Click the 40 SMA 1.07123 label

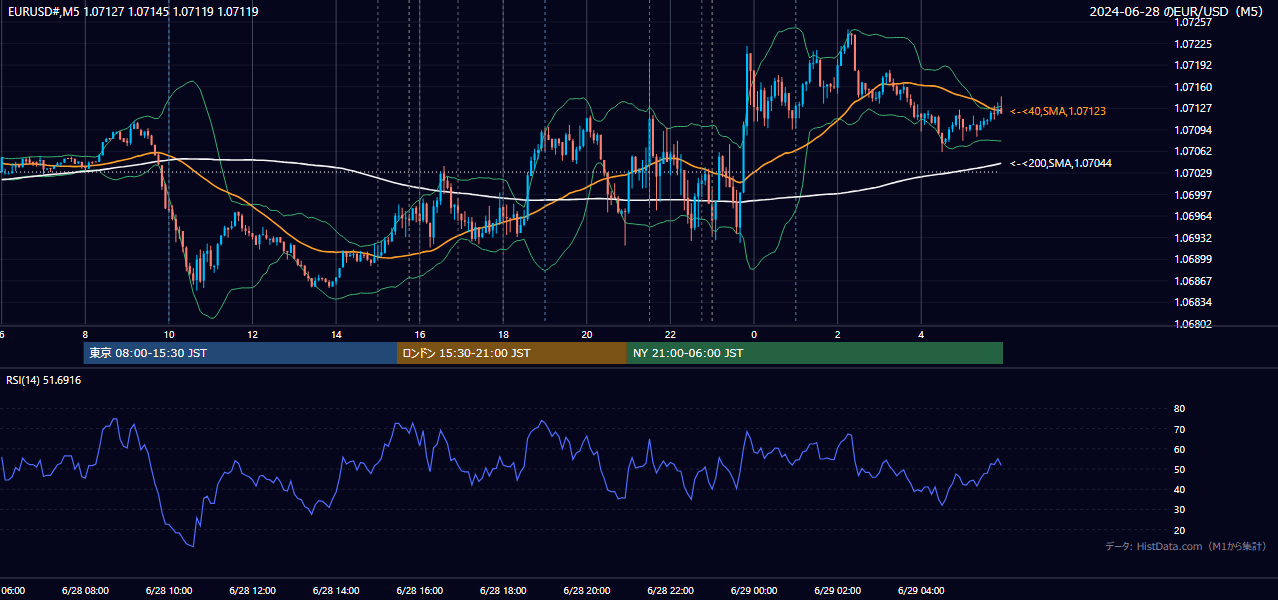[x=1058, y=111]
